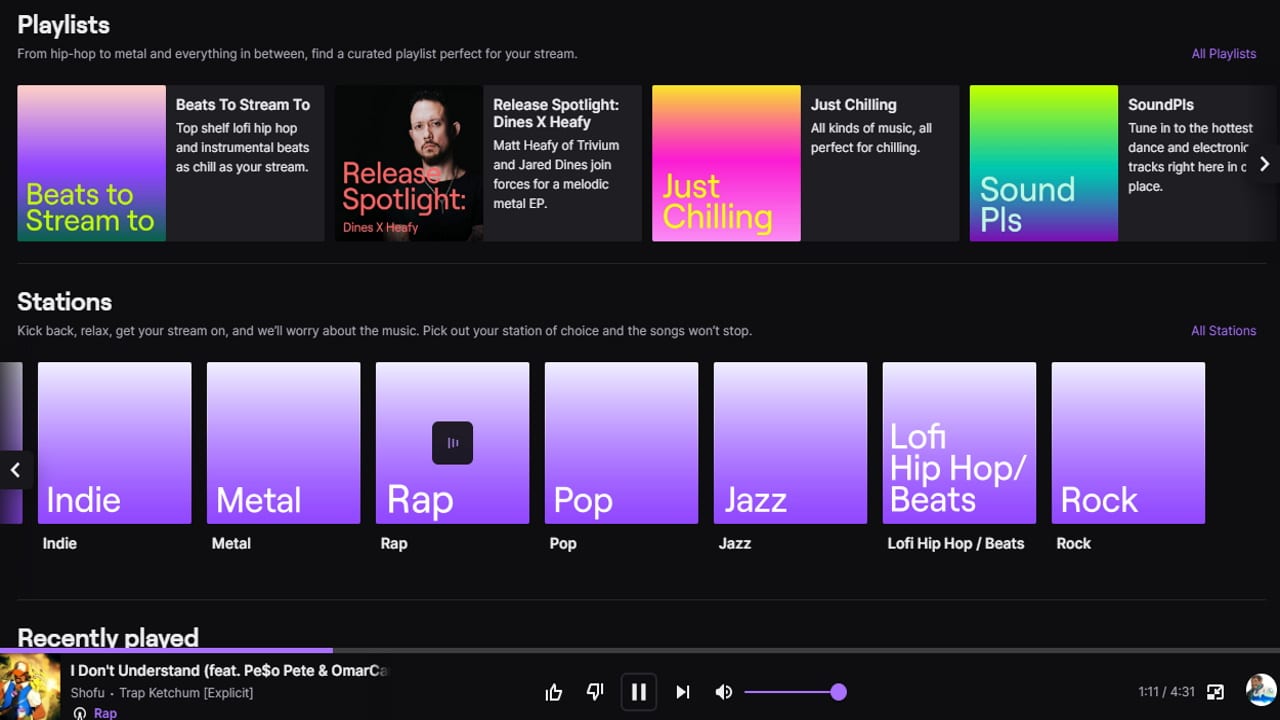Click the play icon on the Rap station
Image resolution: width=1280 pixels, height=720 pixels.
[x=452, y=442]
